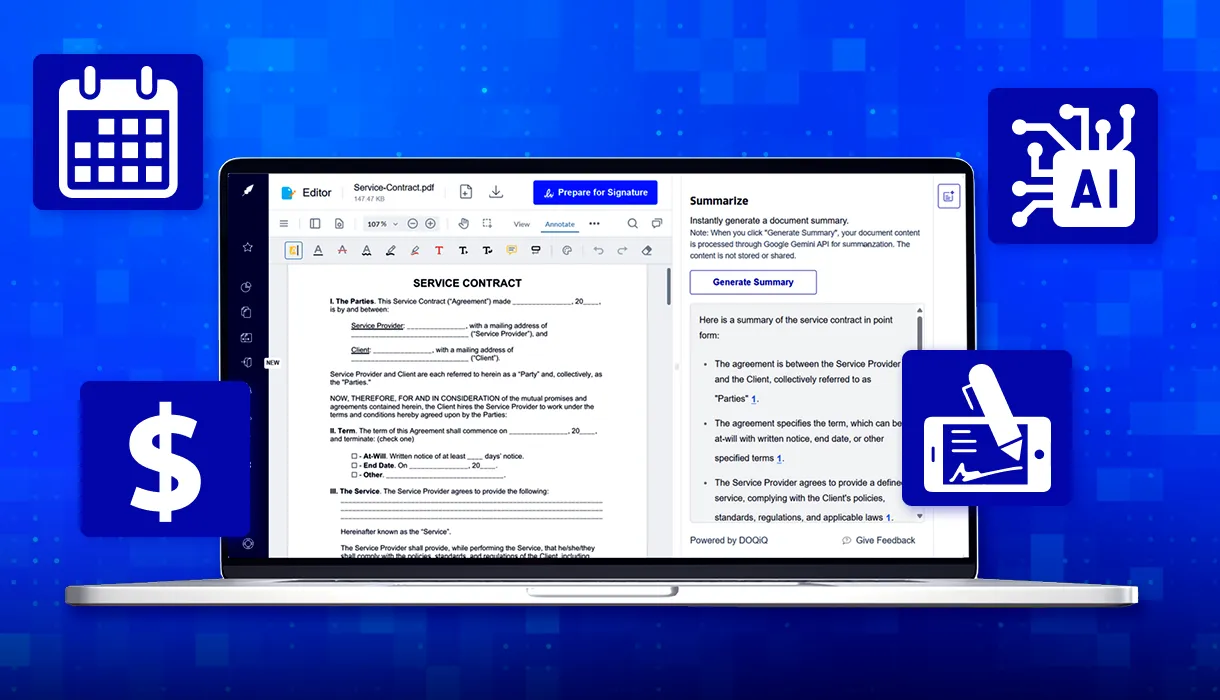Screen dimensions: 1220x700
Task: Open the three-dot more tools menu
Action: coord(594,224)
